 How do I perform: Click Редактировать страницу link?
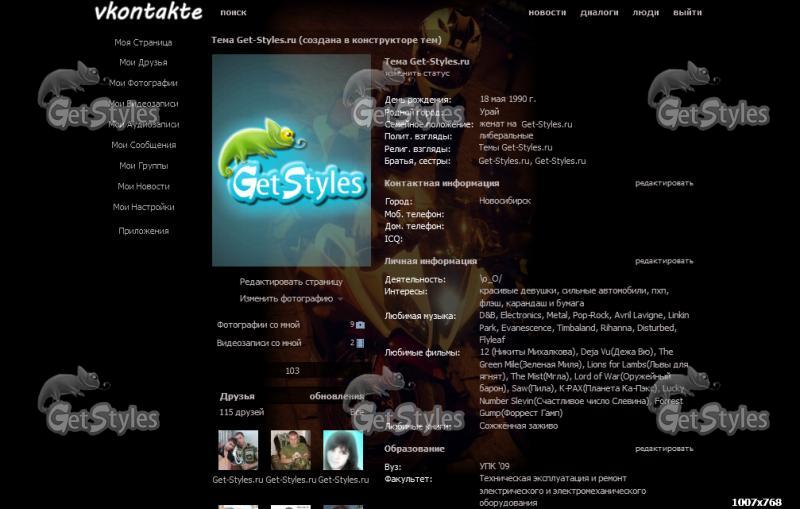291,282
